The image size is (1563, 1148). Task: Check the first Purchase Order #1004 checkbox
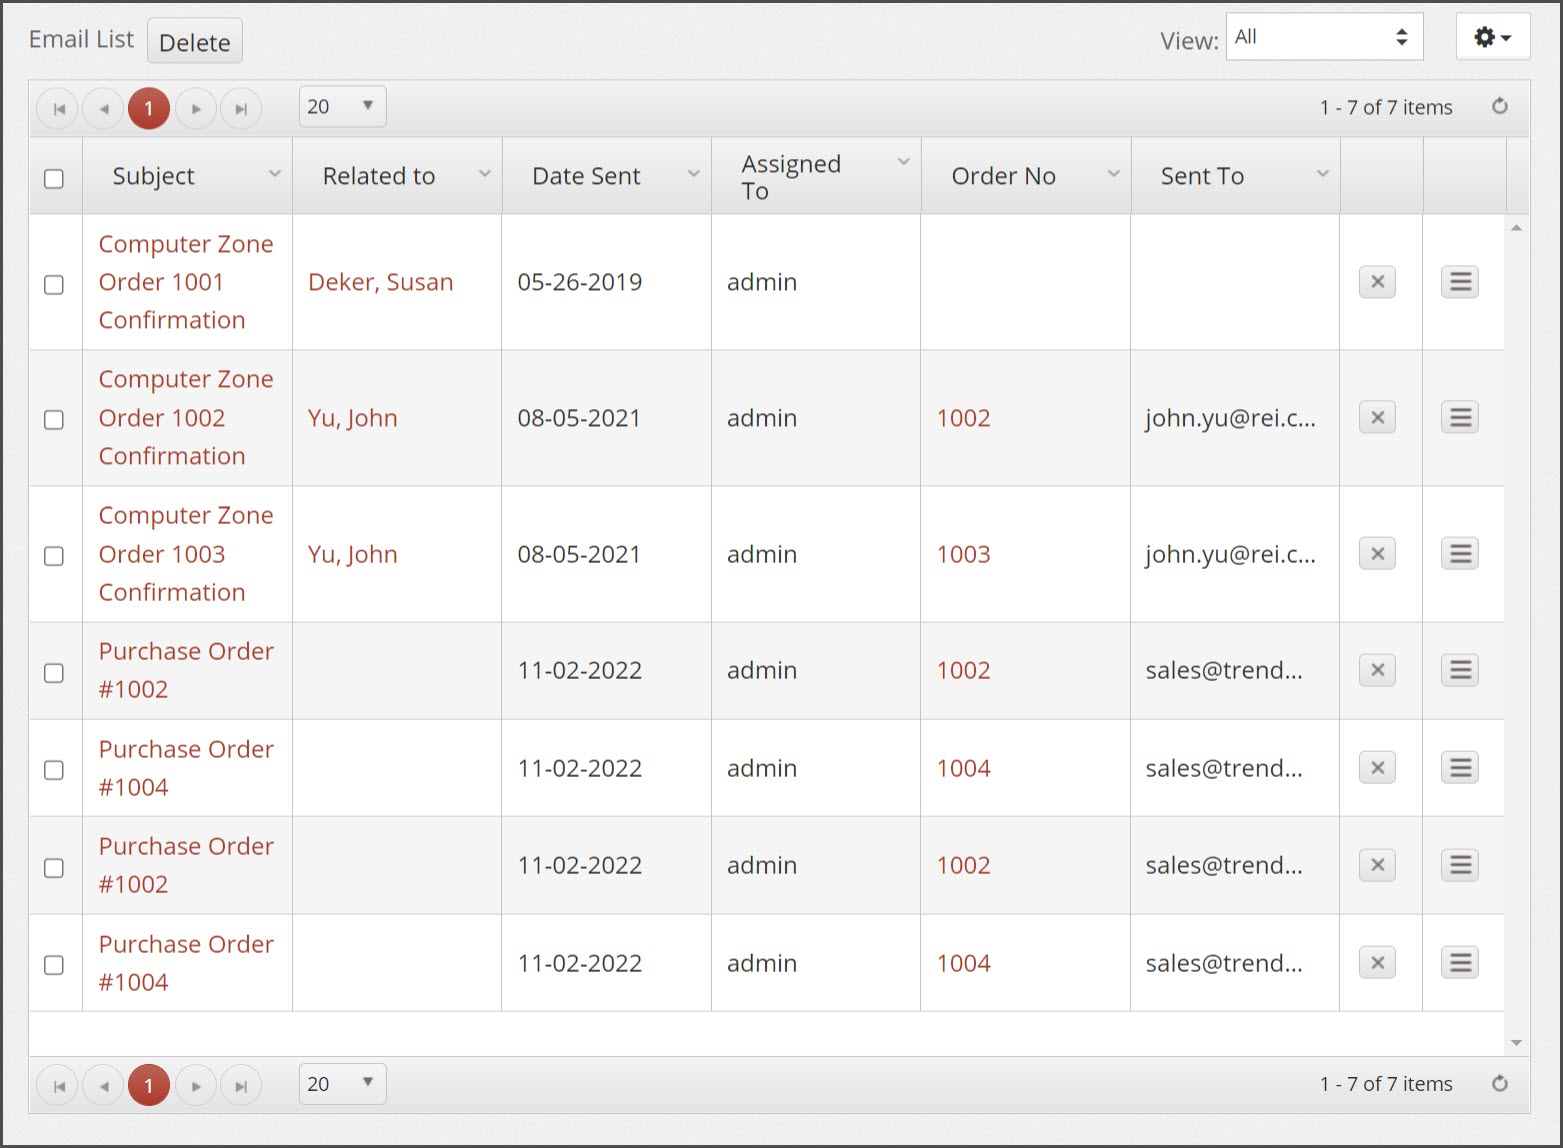pos(54,770)
